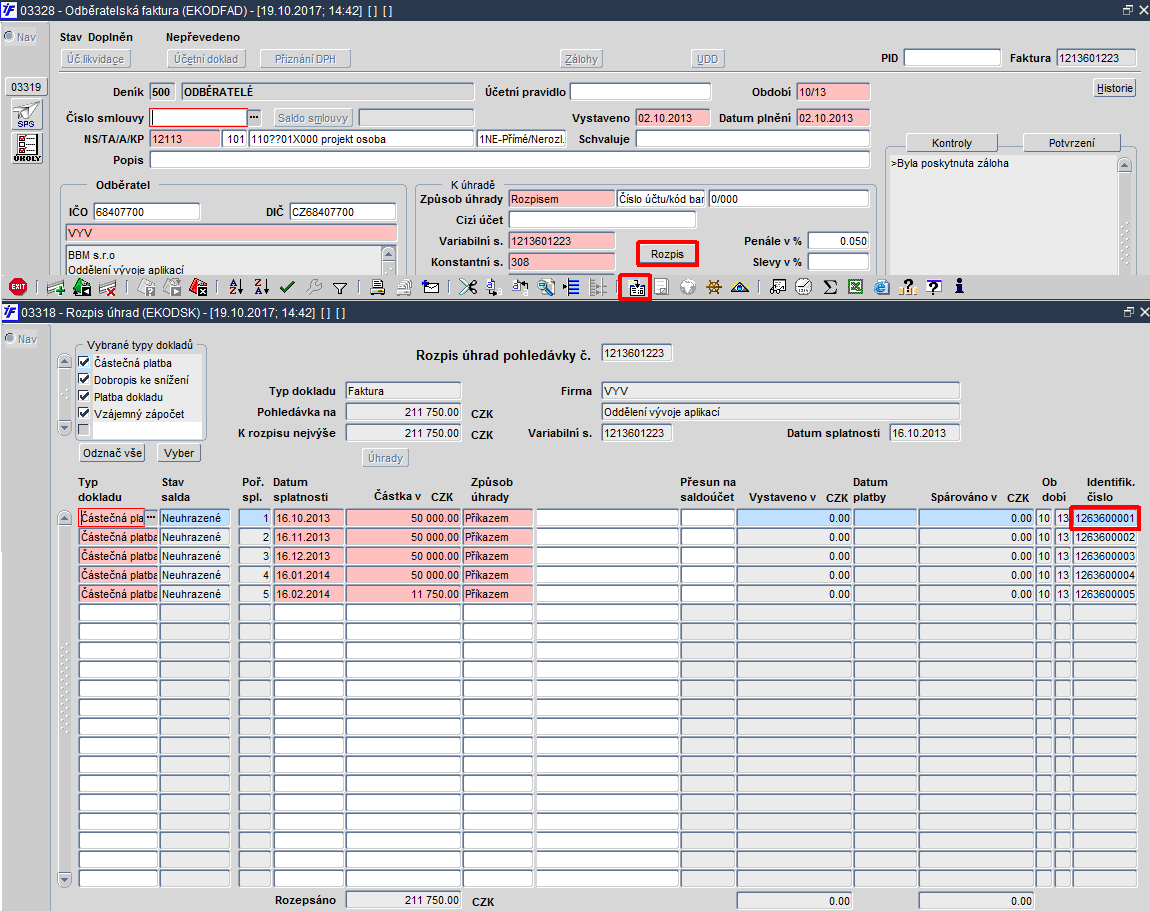Viewport: 1150px width, 911px height.
Task: Switch to the Kontroly tab
Action: point(952,143)
